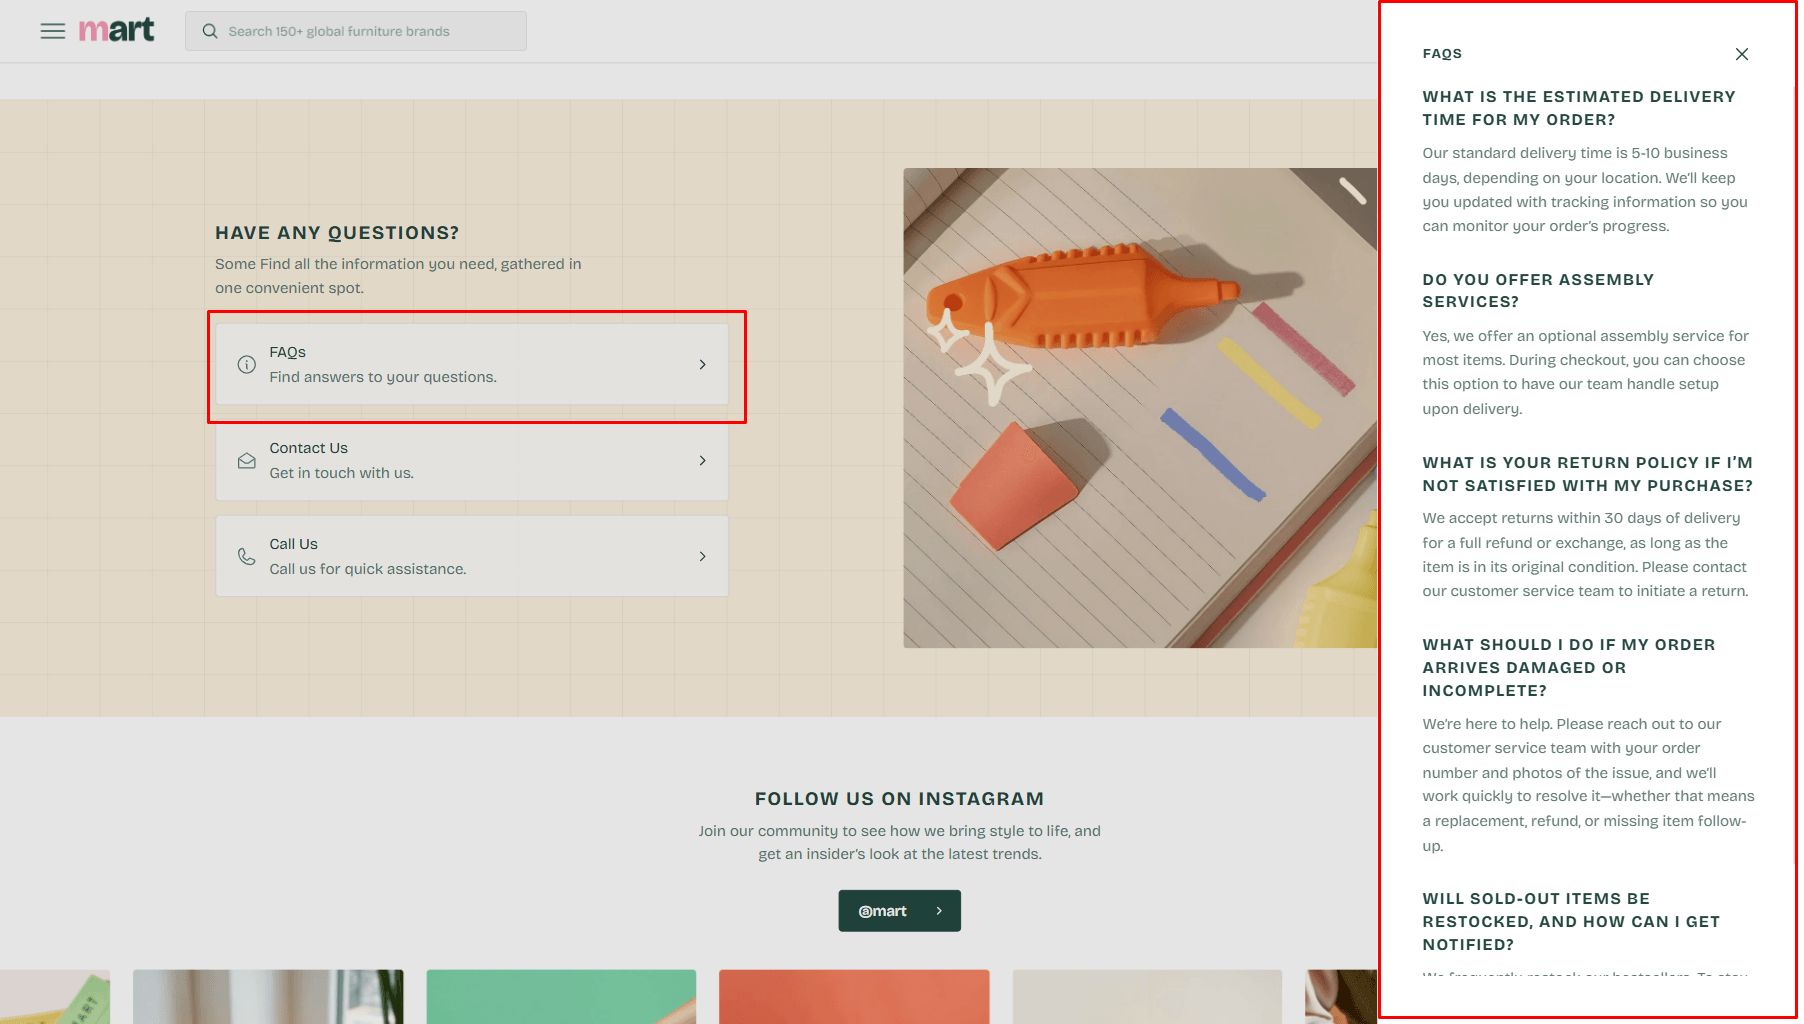Open the hamburger navigation menu

(52, 31)
